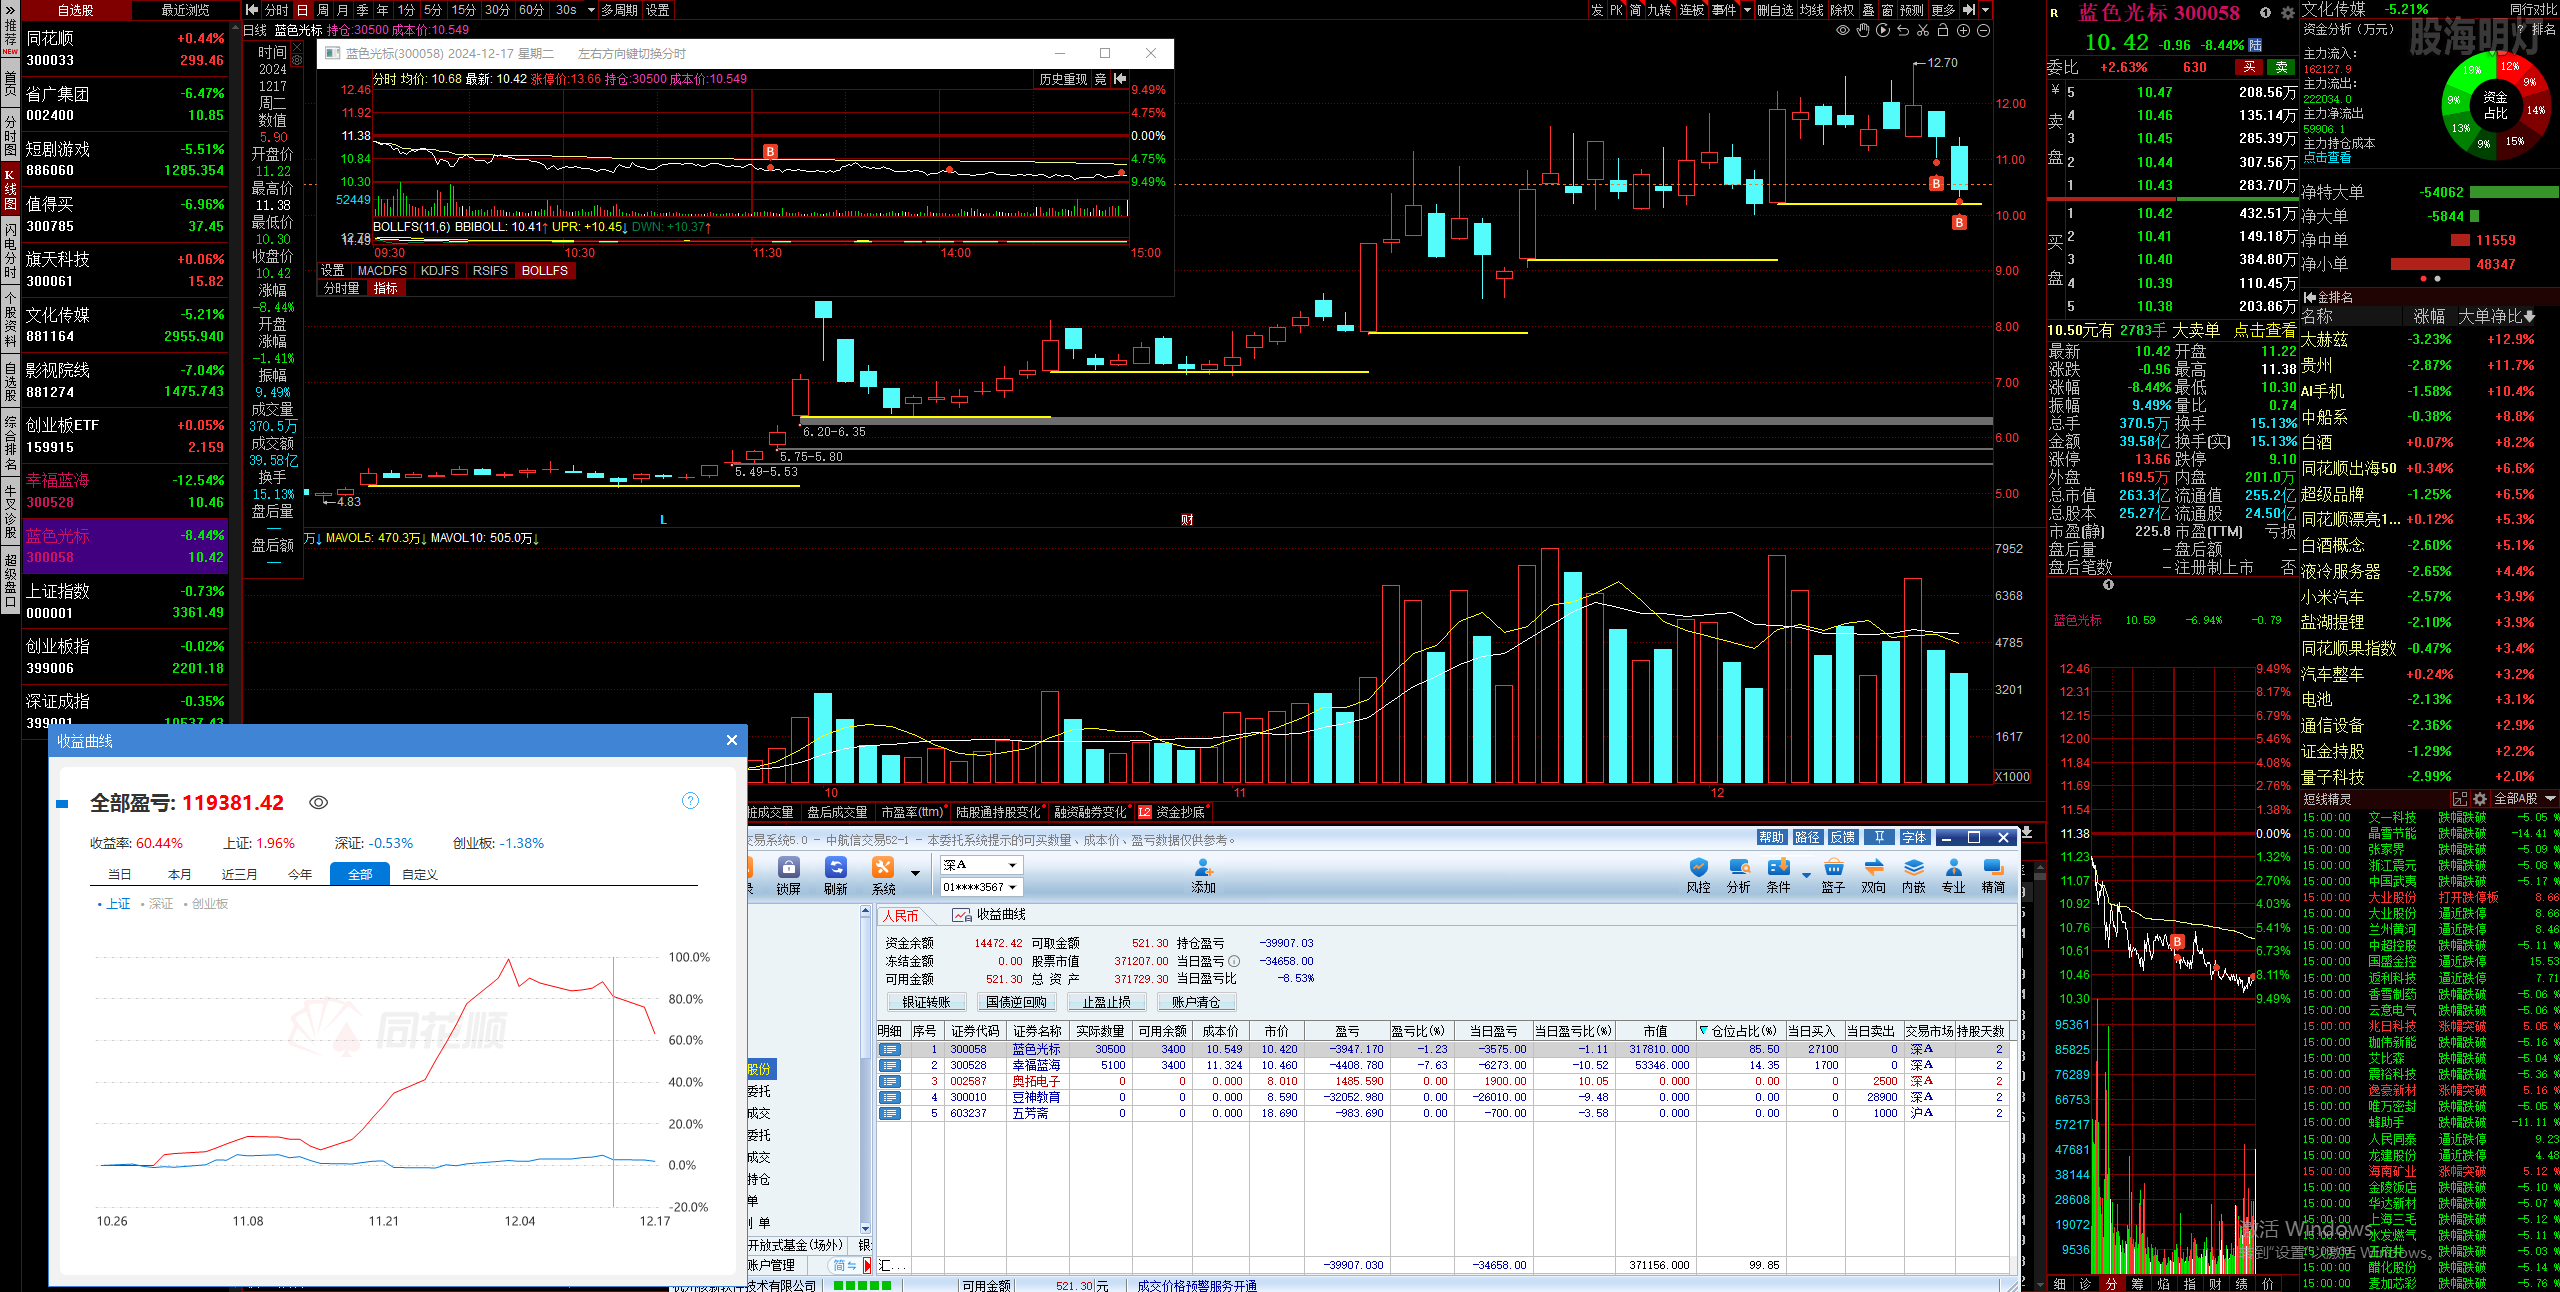This screenshot has height=1292, width=2560.
Task: Click the vertical scrollbar of trading side menu
Action: click(865, 1070)
